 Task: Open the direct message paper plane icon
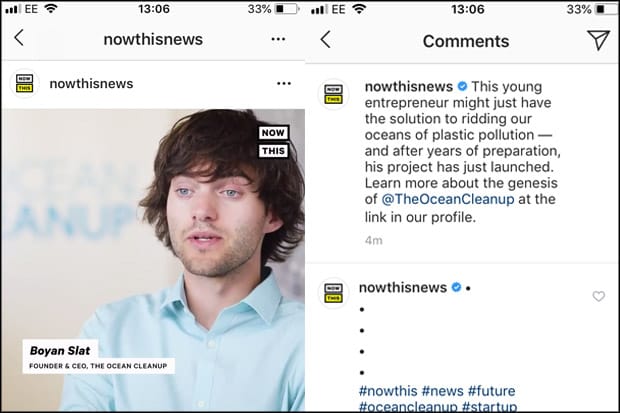(x=598, y=40)
